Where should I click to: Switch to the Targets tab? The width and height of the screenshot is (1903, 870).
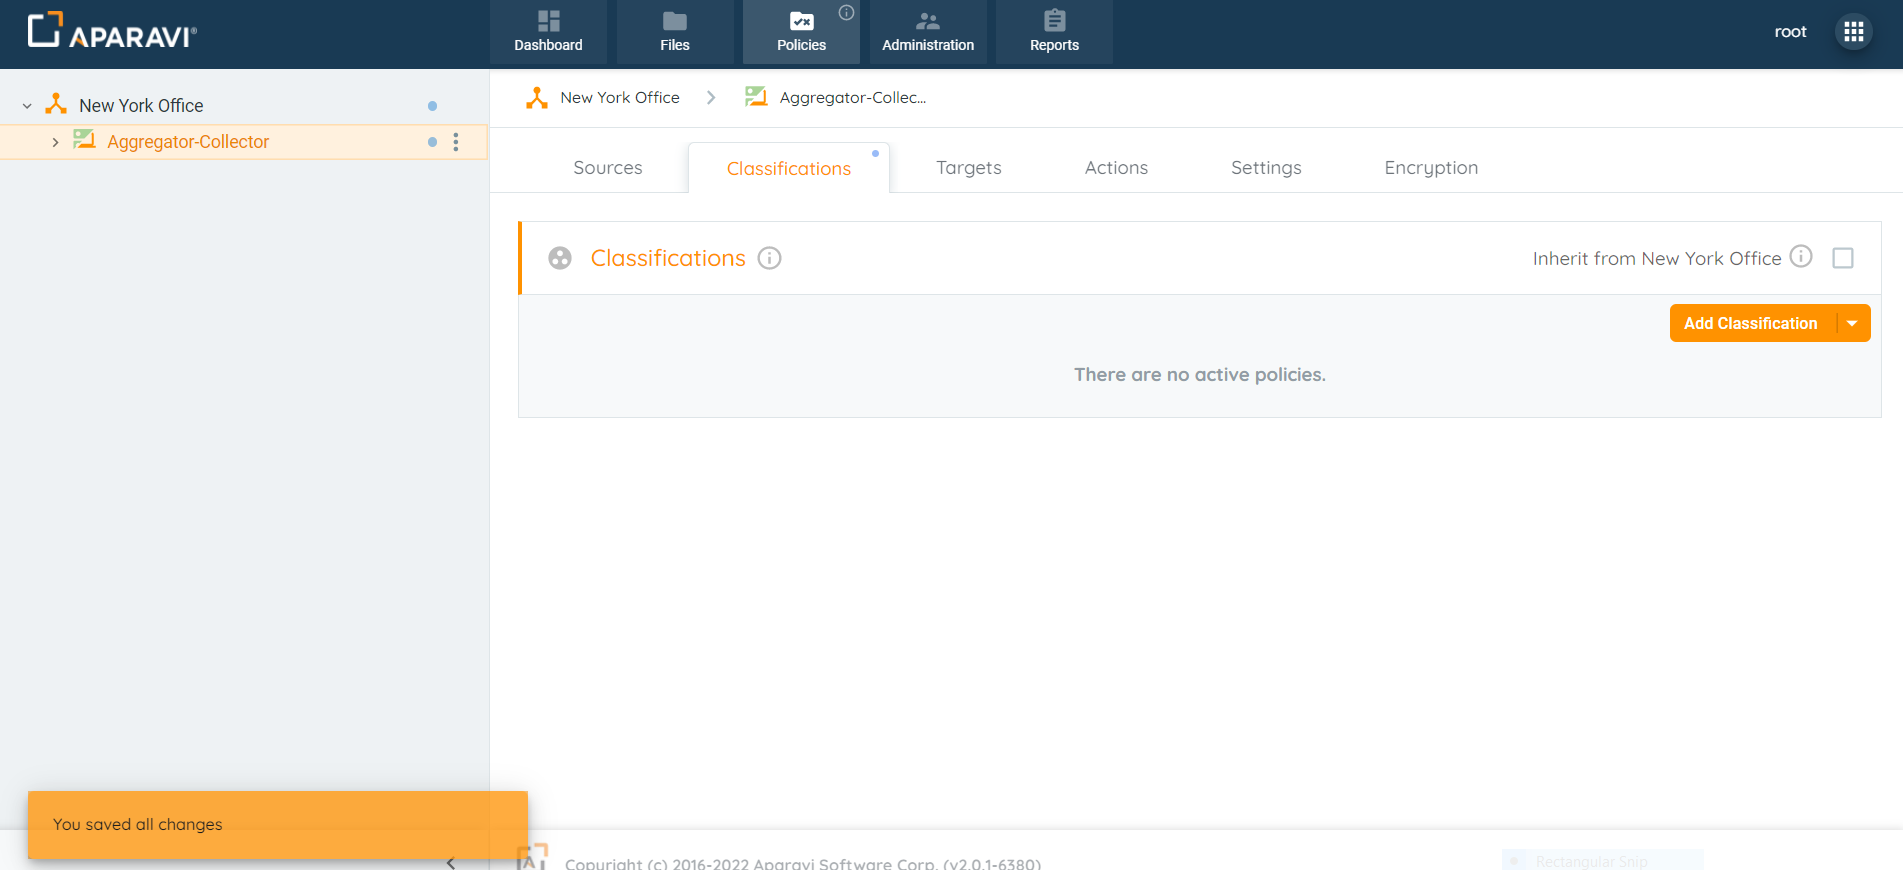(968, 168)
